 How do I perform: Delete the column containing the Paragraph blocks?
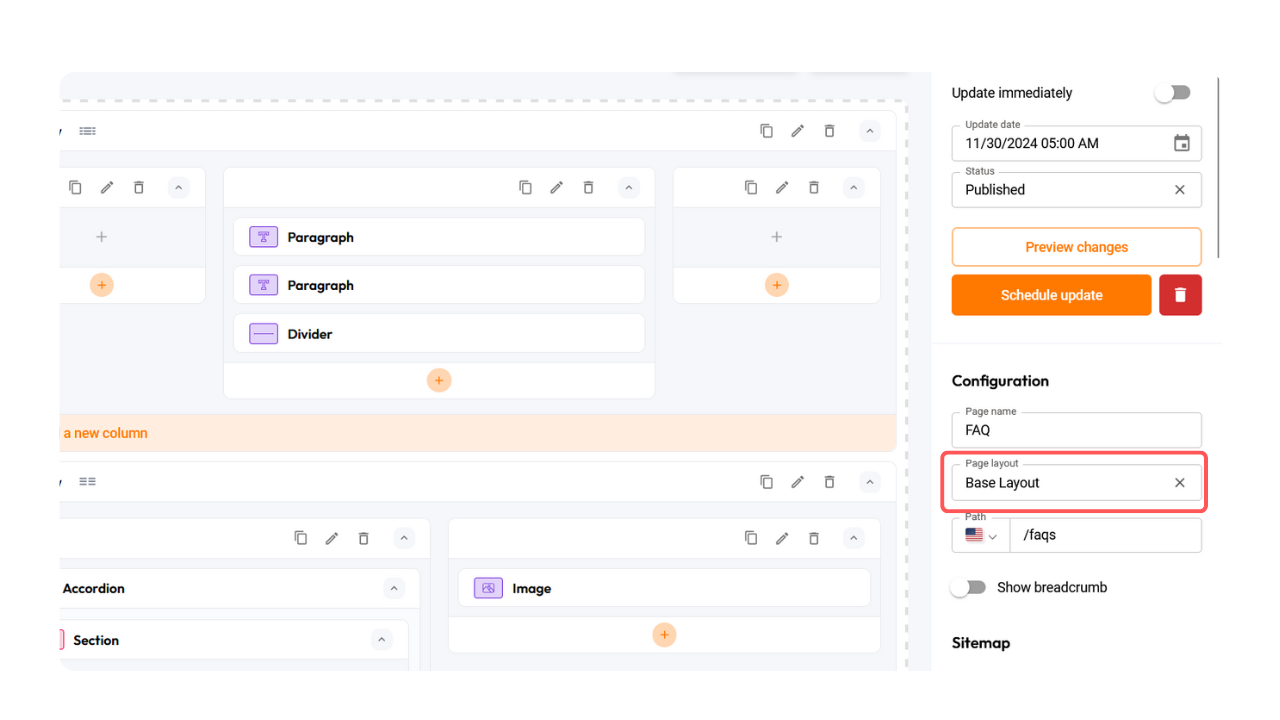[x=589, y=187]
